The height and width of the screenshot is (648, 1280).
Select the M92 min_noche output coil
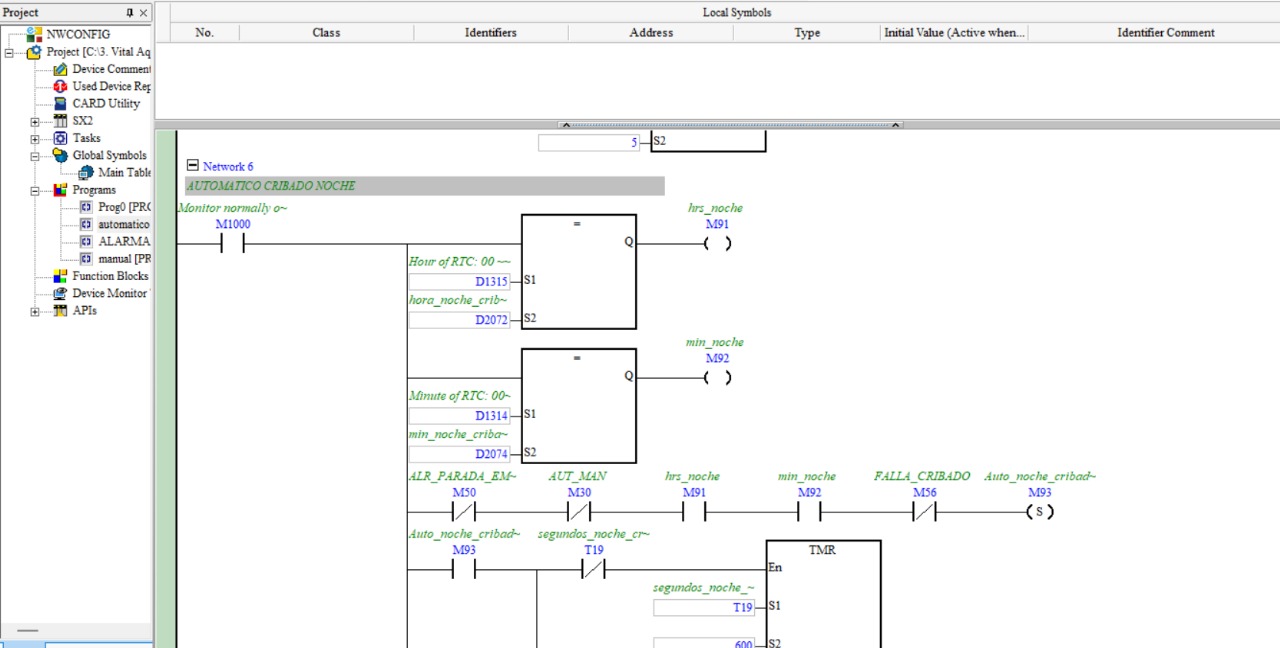(x=717, y=377)
